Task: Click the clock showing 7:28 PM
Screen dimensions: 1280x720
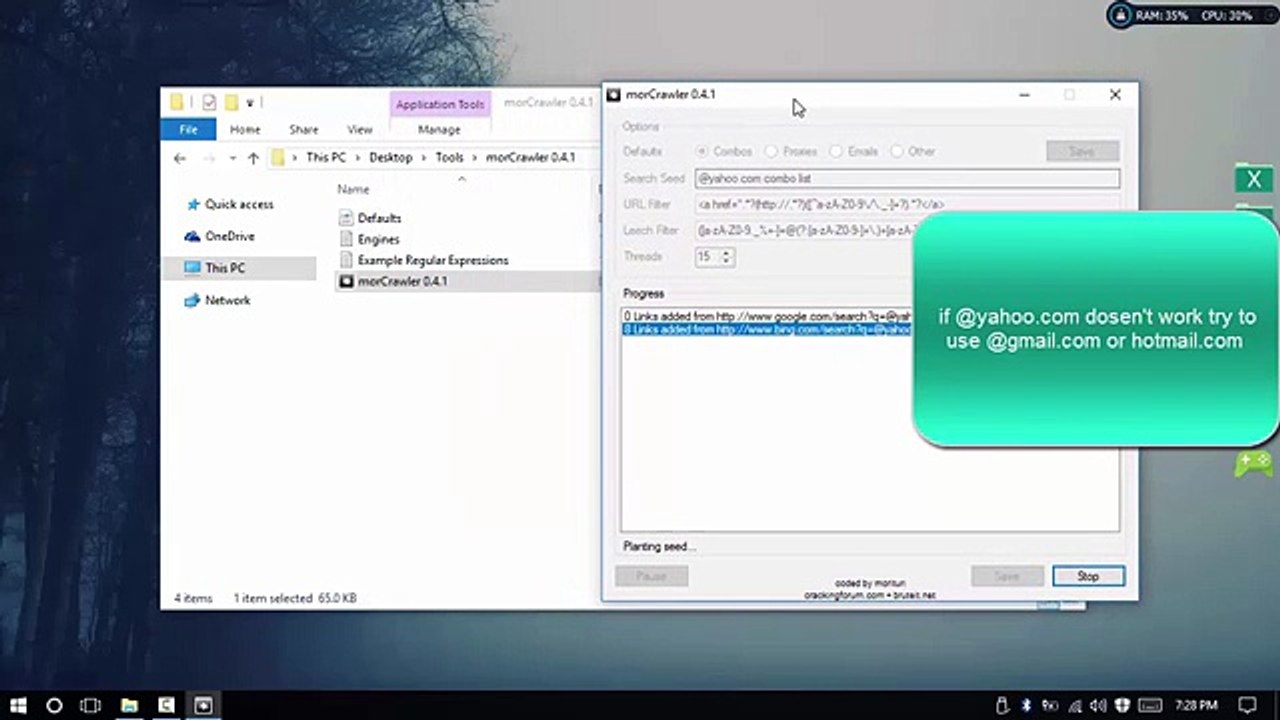Action: pos(1197,705)
